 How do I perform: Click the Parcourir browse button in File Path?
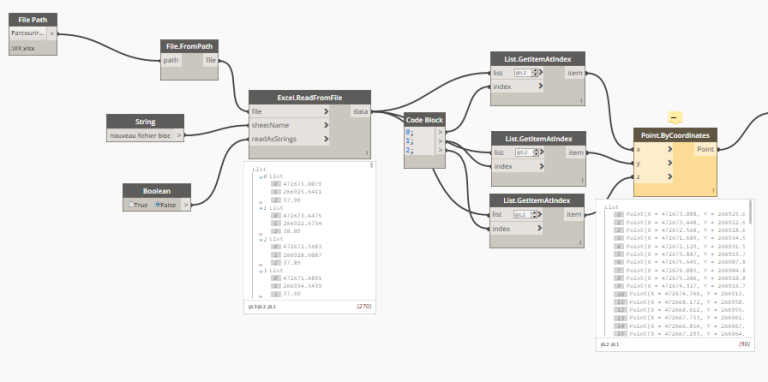28,34
